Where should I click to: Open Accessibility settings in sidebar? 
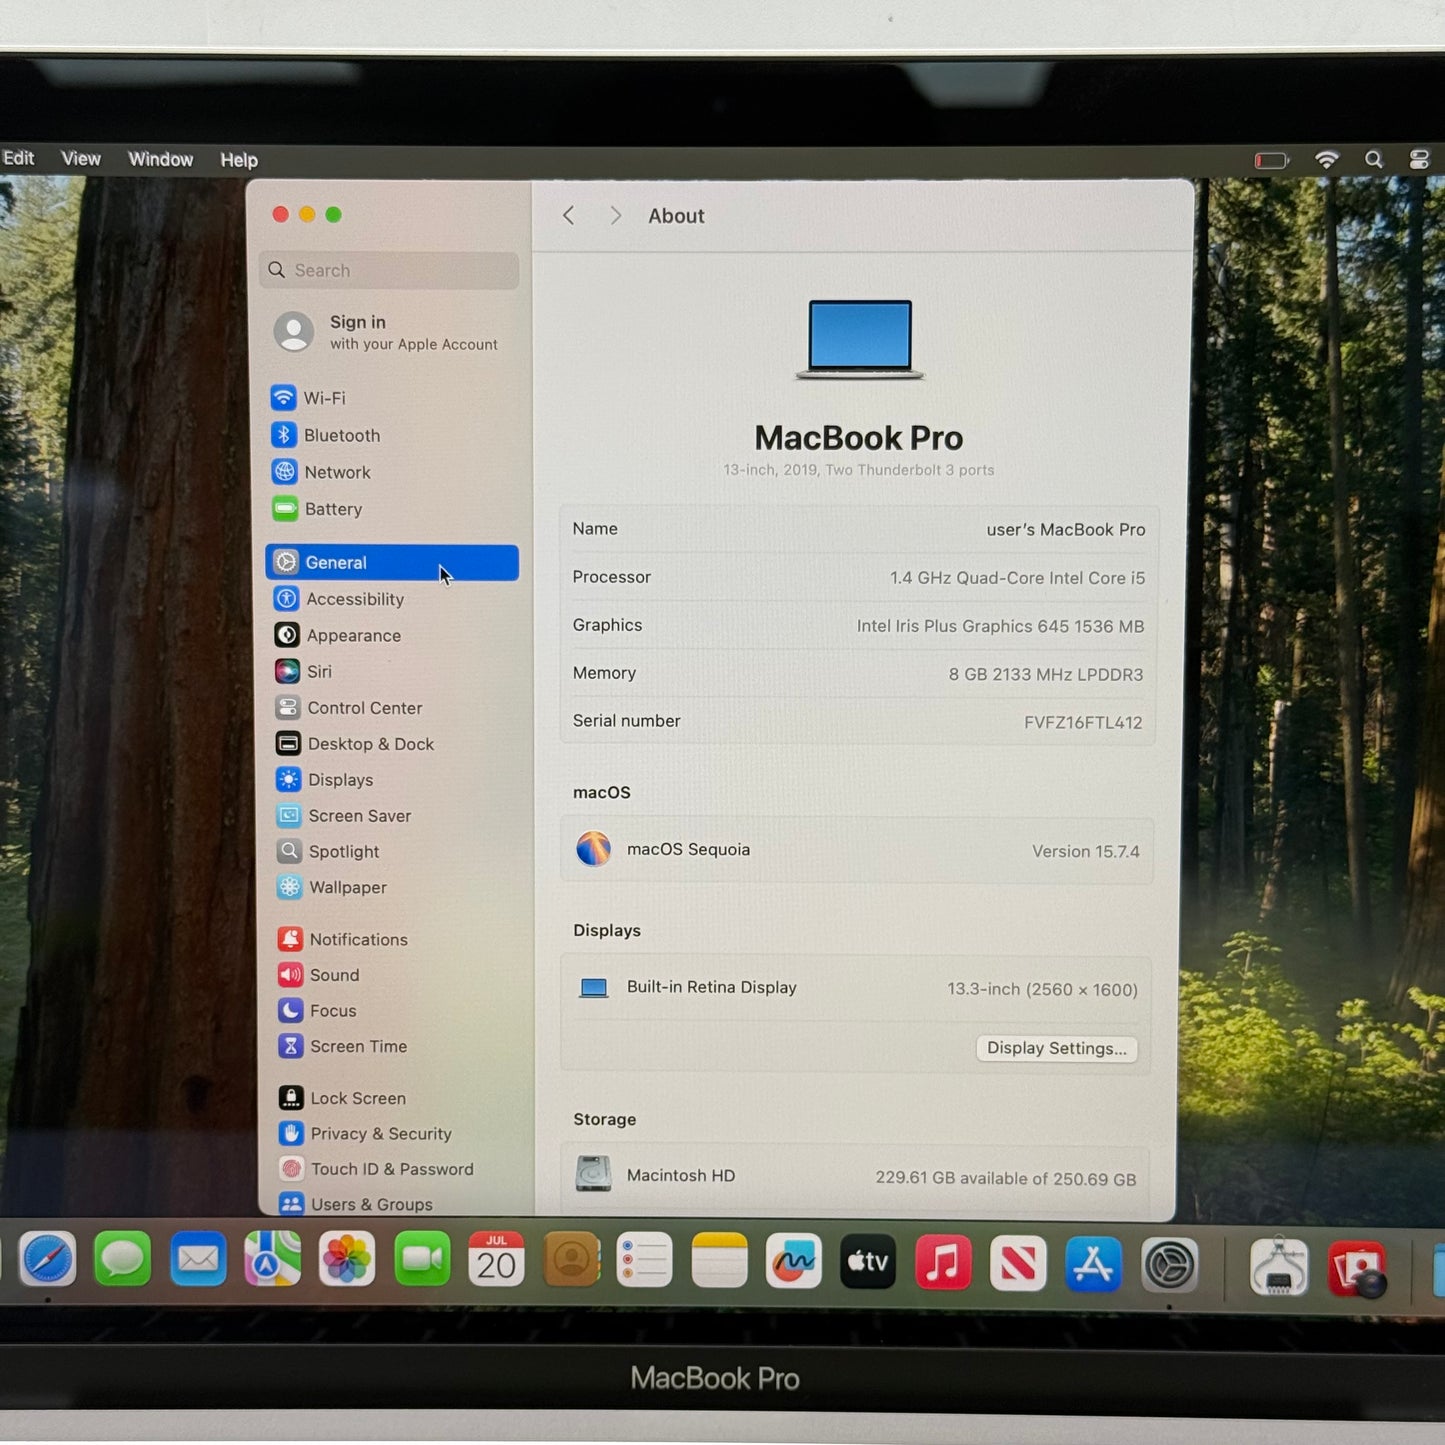point(391,599)
